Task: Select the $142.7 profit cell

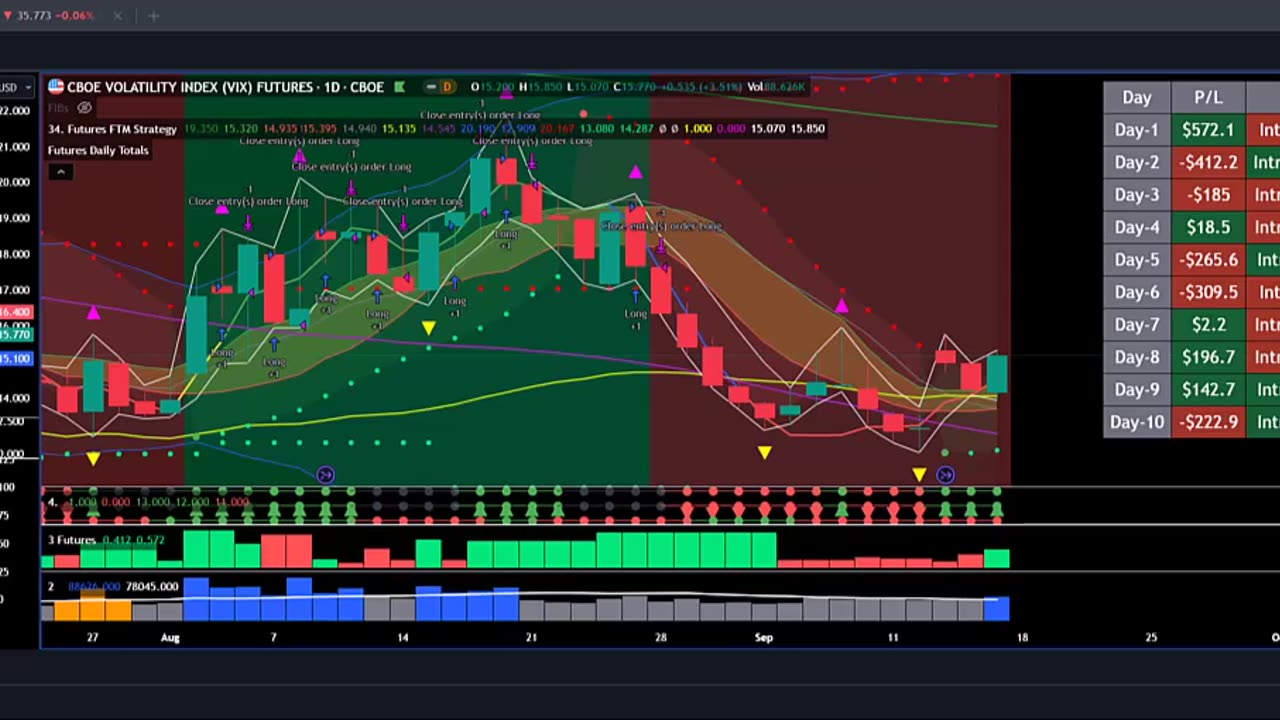Action: point(1208,389)
